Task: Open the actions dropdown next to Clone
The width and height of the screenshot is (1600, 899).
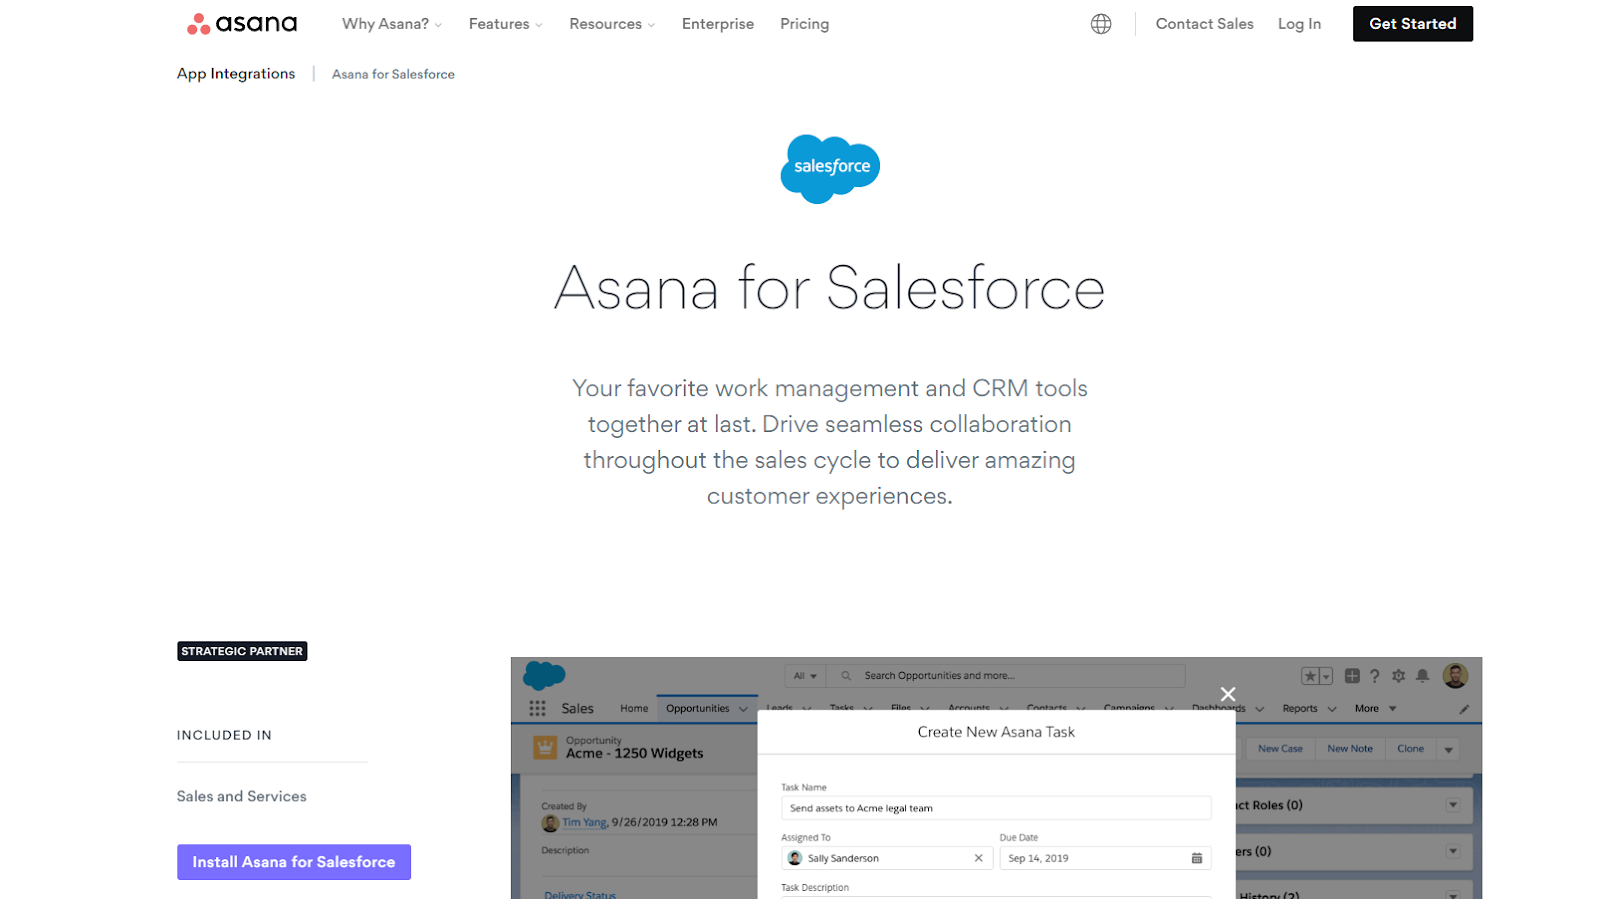Action: tap(1448, 749)
